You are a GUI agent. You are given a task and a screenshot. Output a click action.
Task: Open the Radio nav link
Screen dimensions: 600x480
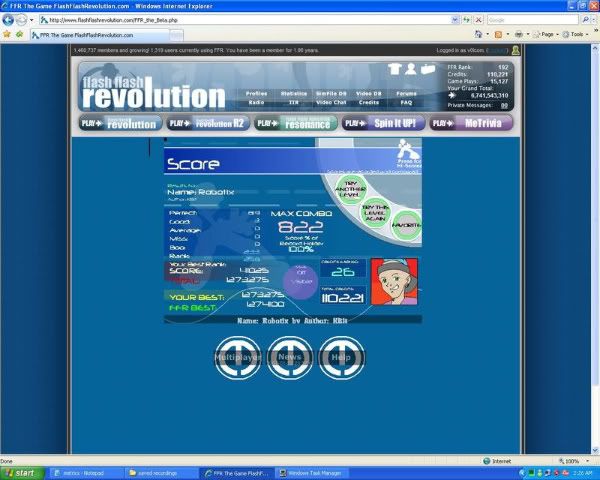pos(256,103)
